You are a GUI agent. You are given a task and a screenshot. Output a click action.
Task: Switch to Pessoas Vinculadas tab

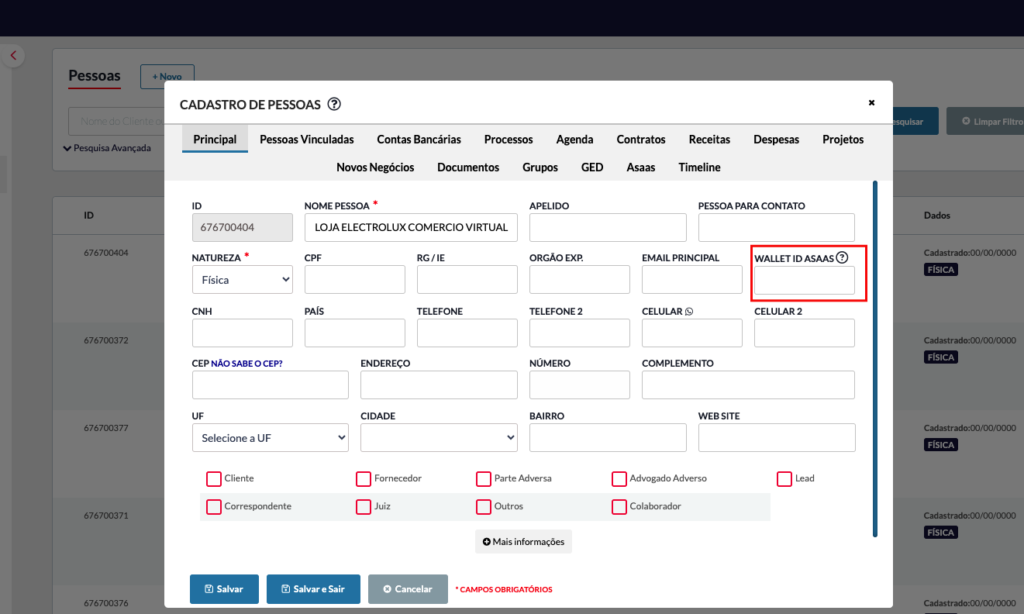pyautogui.click(x=307, y=139)
